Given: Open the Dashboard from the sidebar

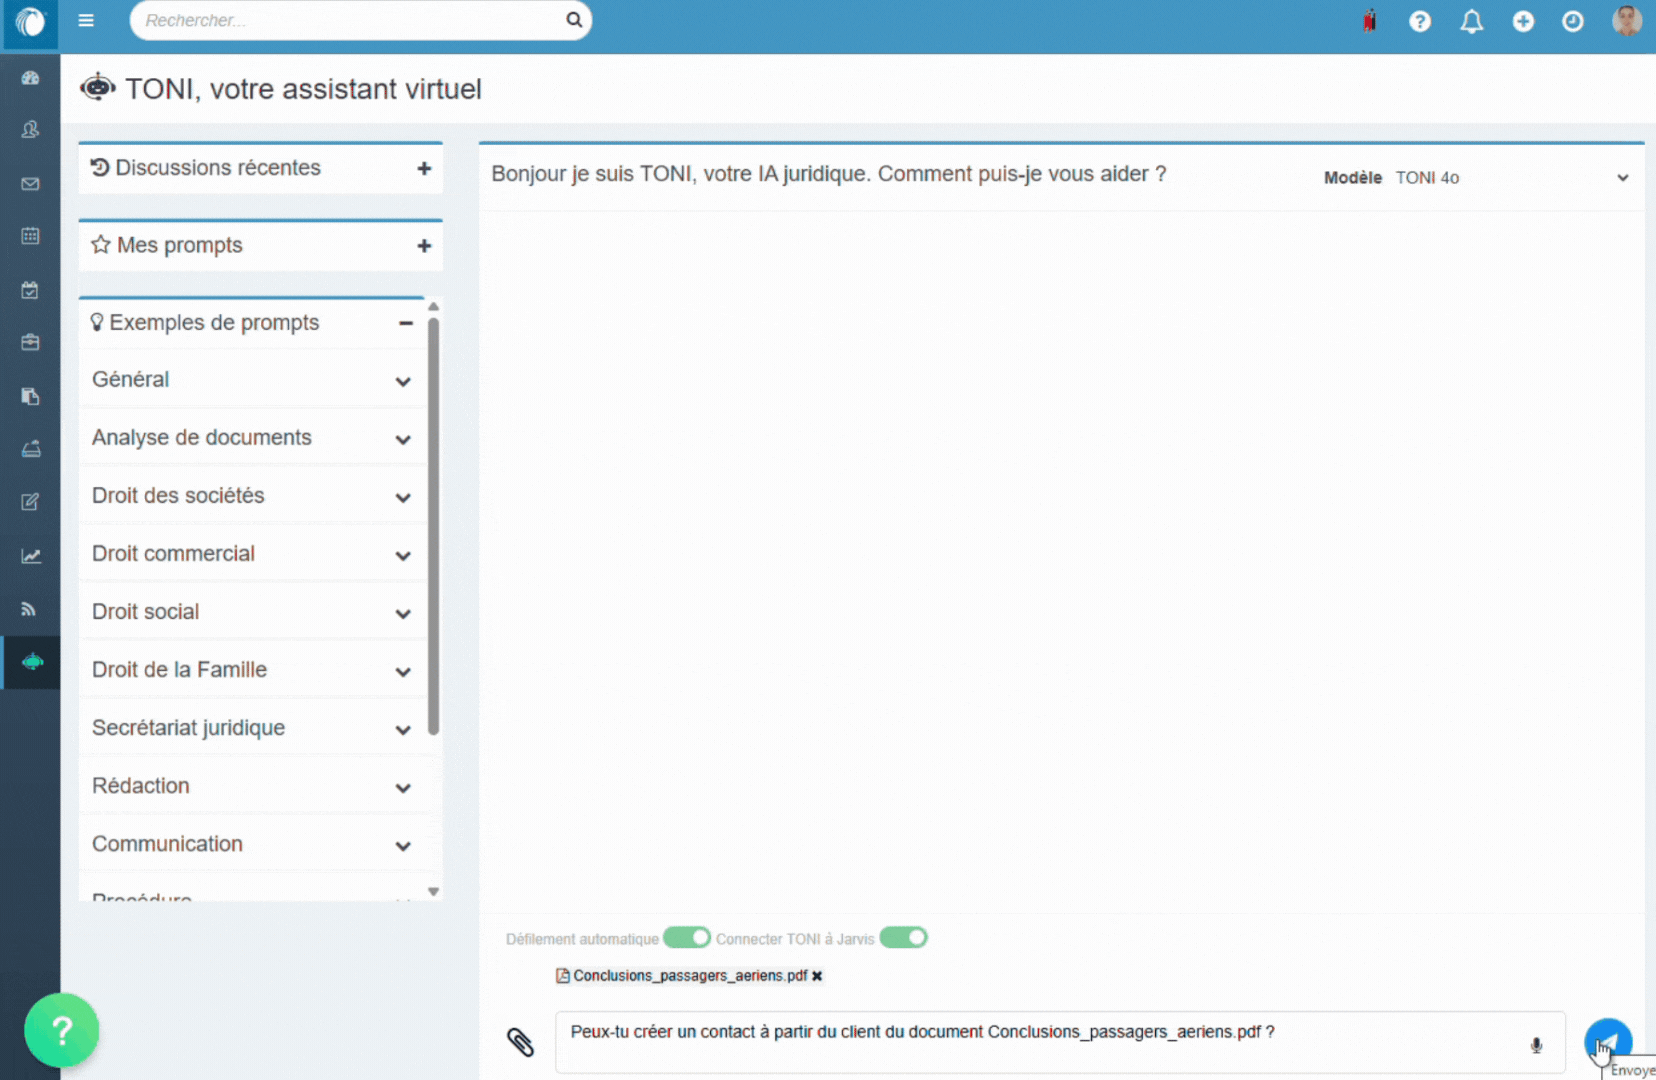Looking at the screenshot, I should (x=30, y=77).
